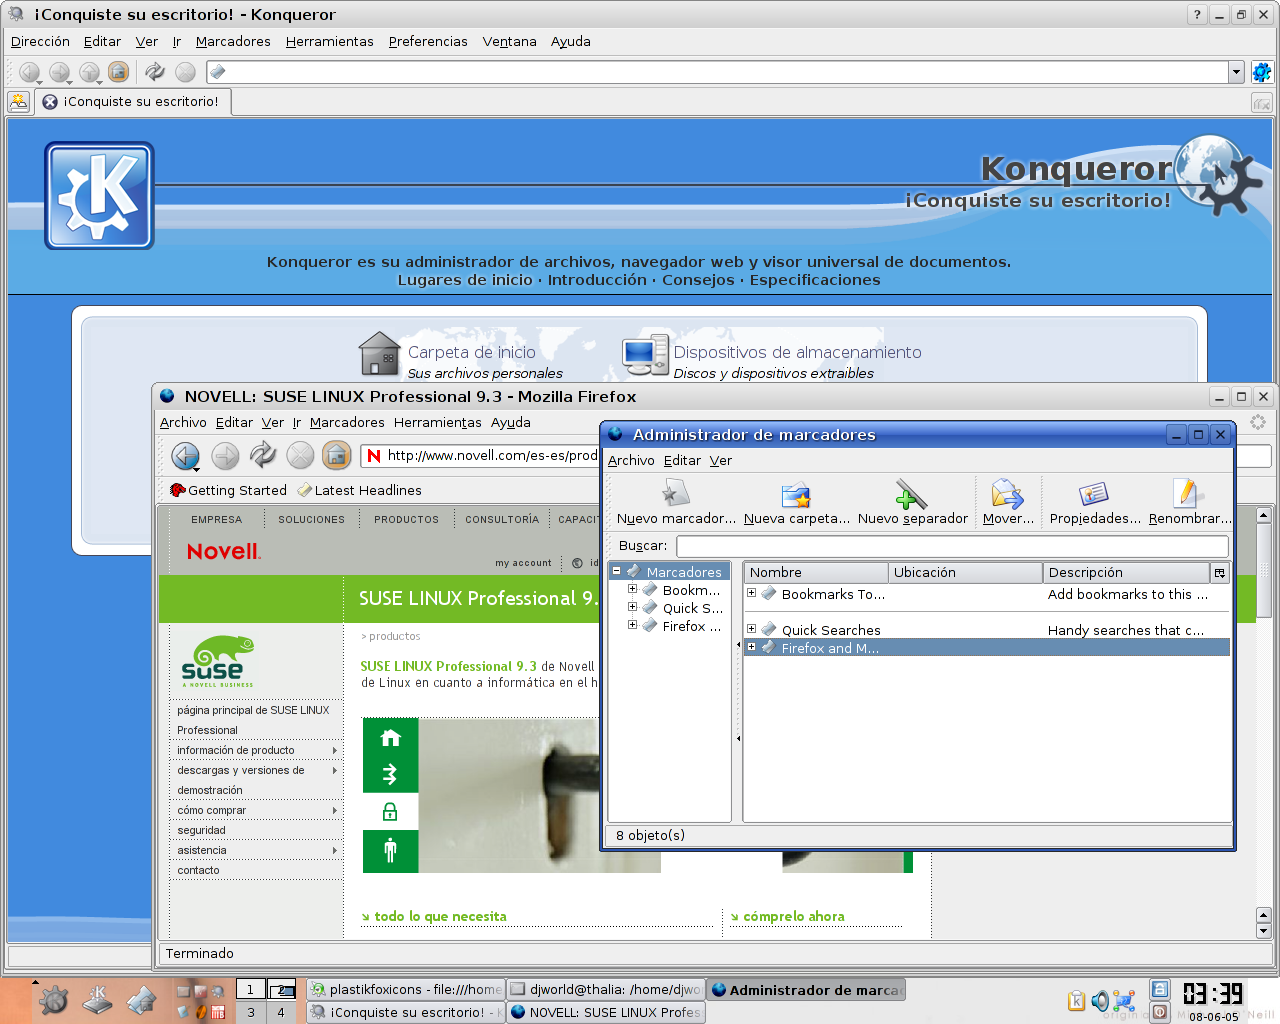Click Konqueror reload button
Screen dimensions: 1280x1024
(155, 72)
